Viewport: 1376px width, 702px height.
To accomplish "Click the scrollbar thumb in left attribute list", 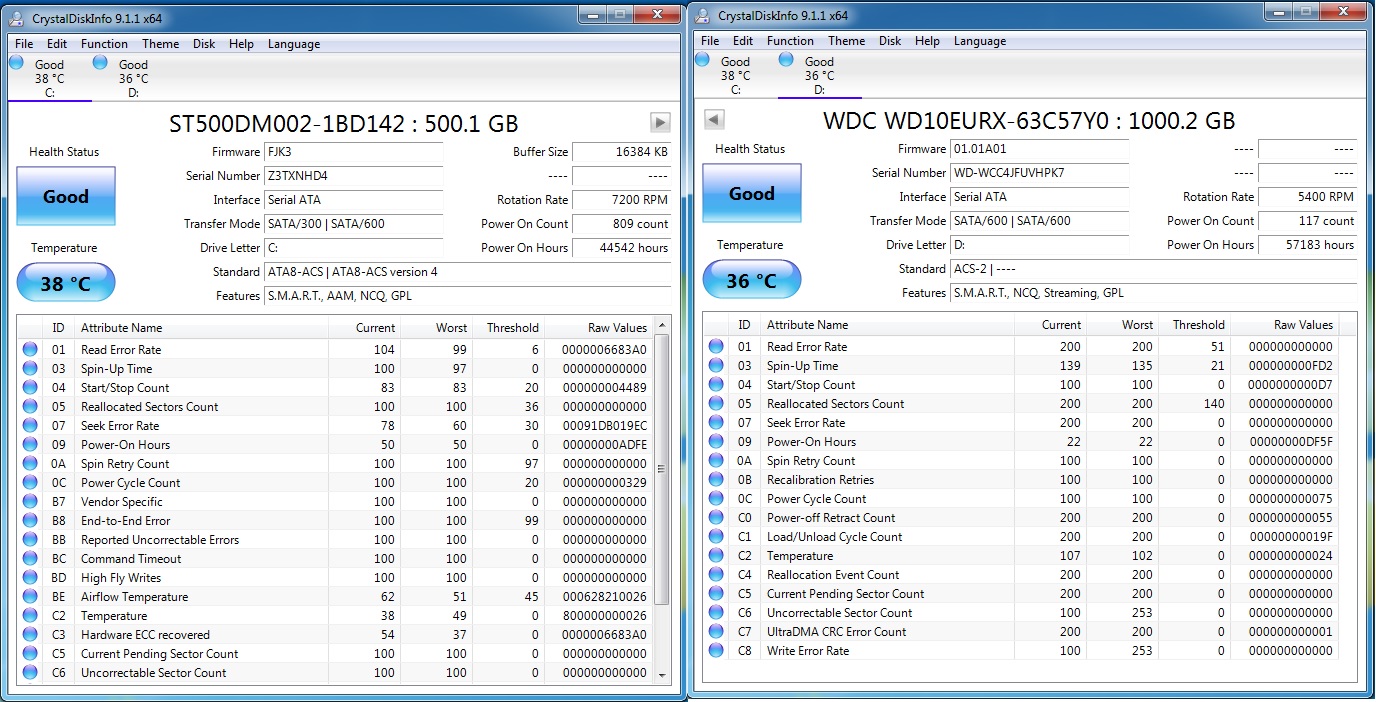I will point(661,468).
